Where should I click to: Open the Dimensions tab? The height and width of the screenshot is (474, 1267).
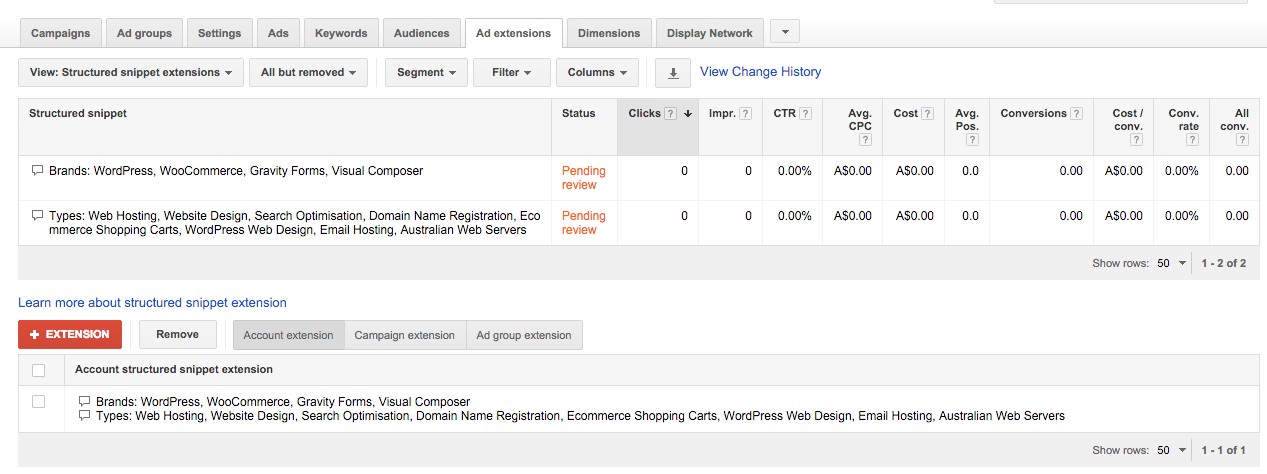pos(609,33)
